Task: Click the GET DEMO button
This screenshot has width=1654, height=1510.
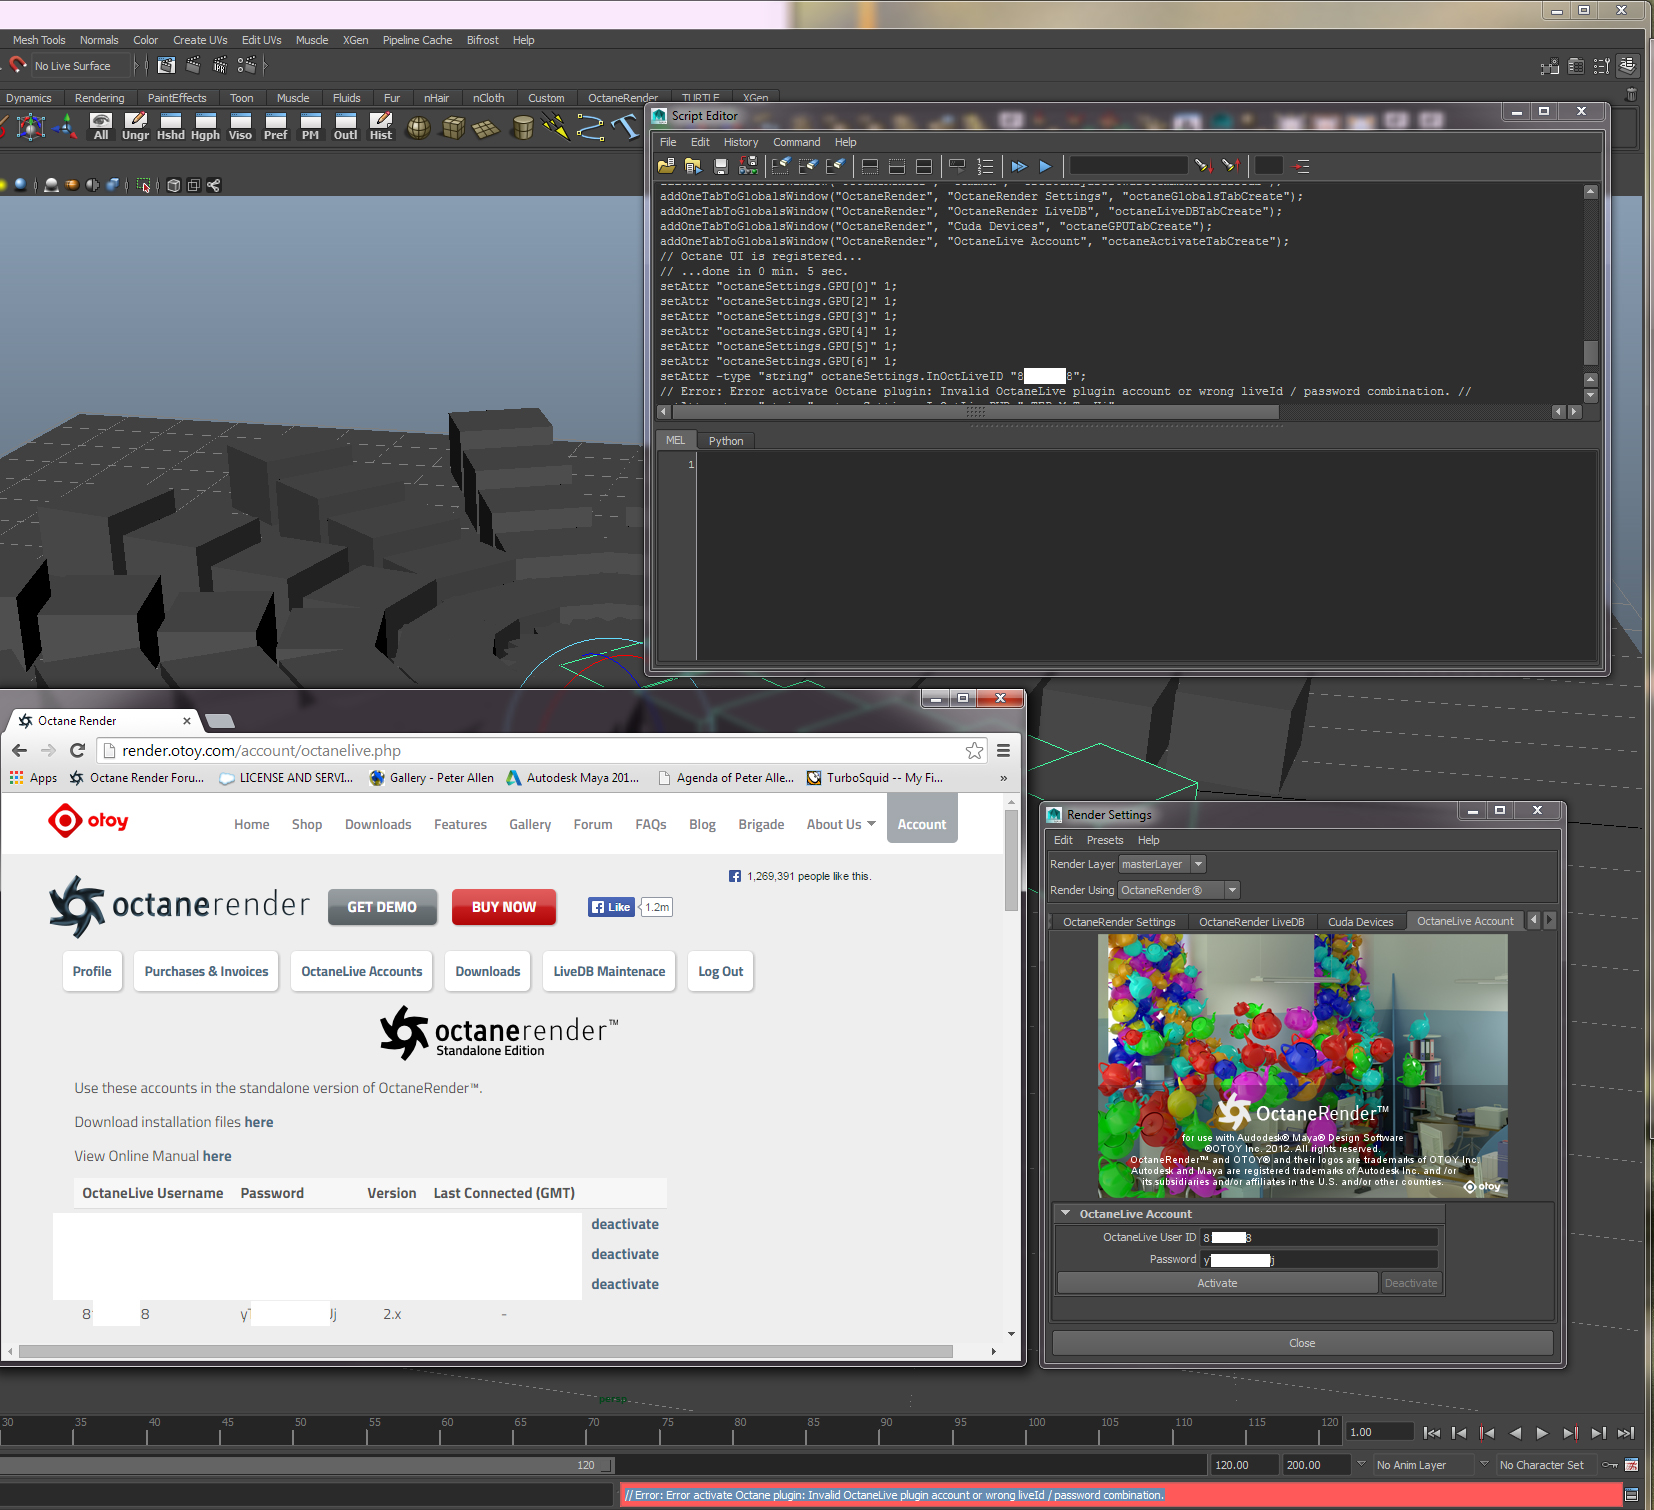Action: click(382, 907)
